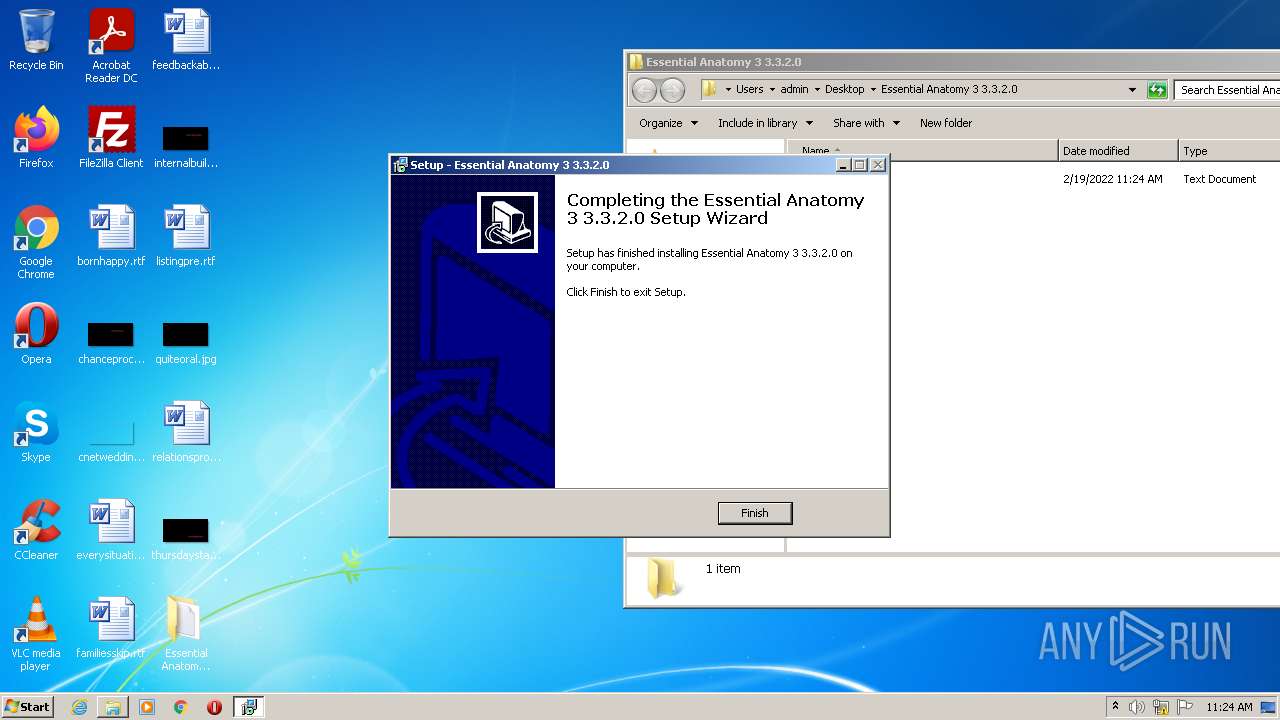Screen dimensions: 1280x720
Task: Open the network tray icon
Action: click(x=1161, y=707)
